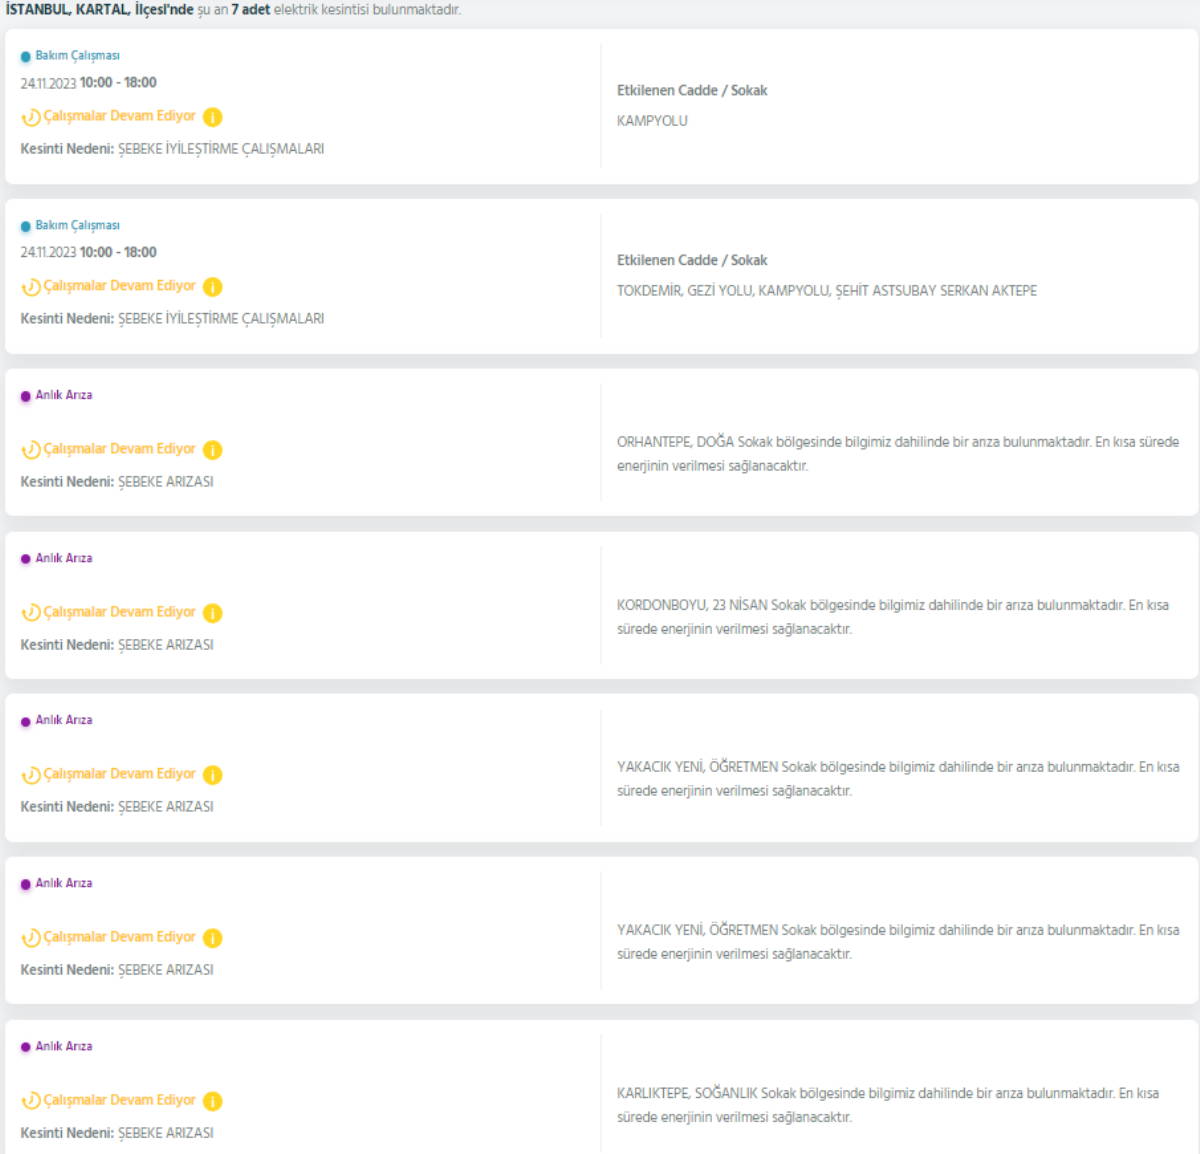Click the clock icon in the KARLIKTEPE card

click(31, 1101)
